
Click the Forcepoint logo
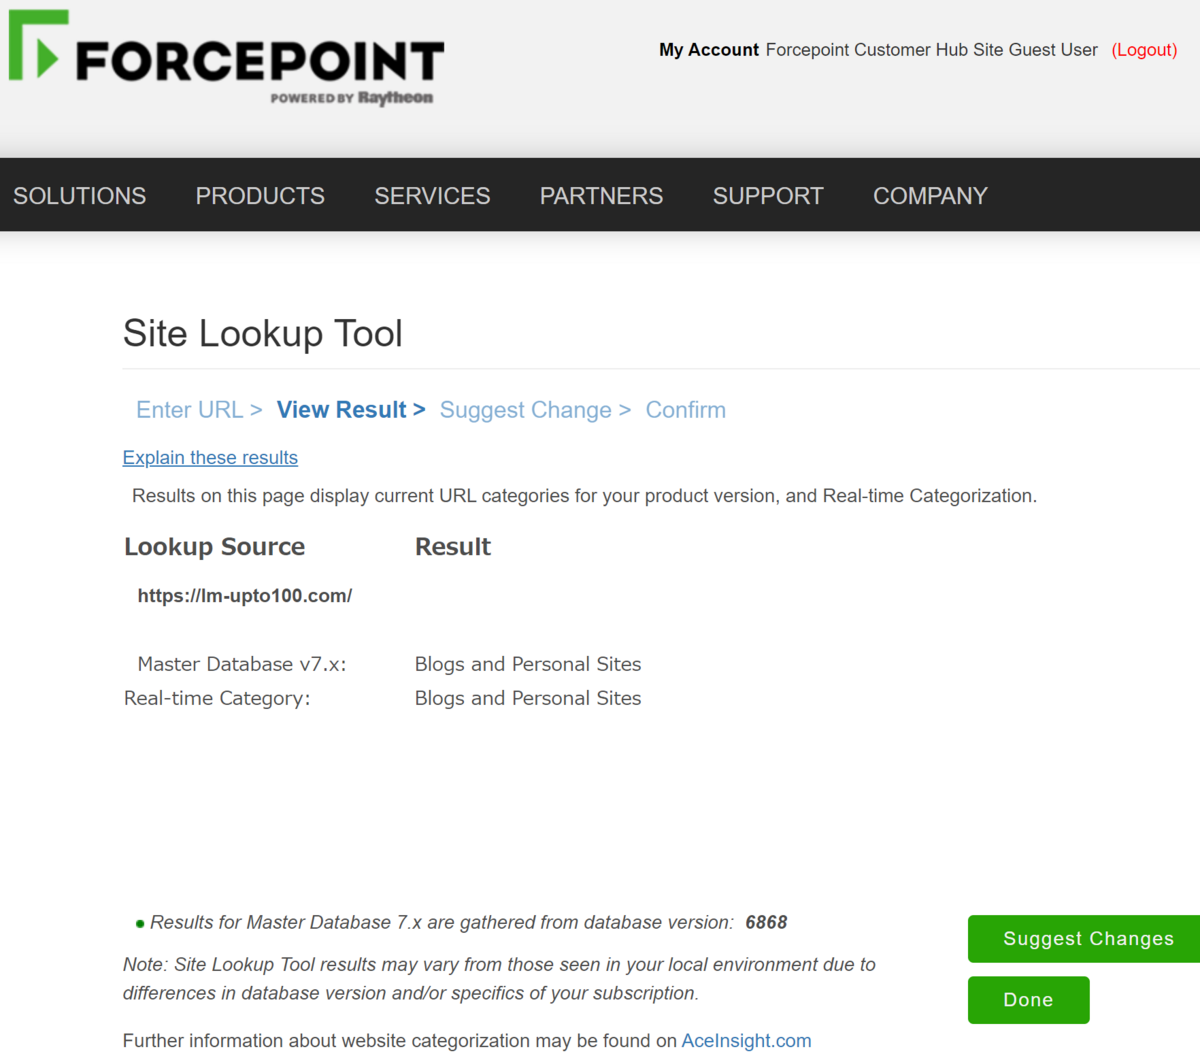(x=226, y=59)
